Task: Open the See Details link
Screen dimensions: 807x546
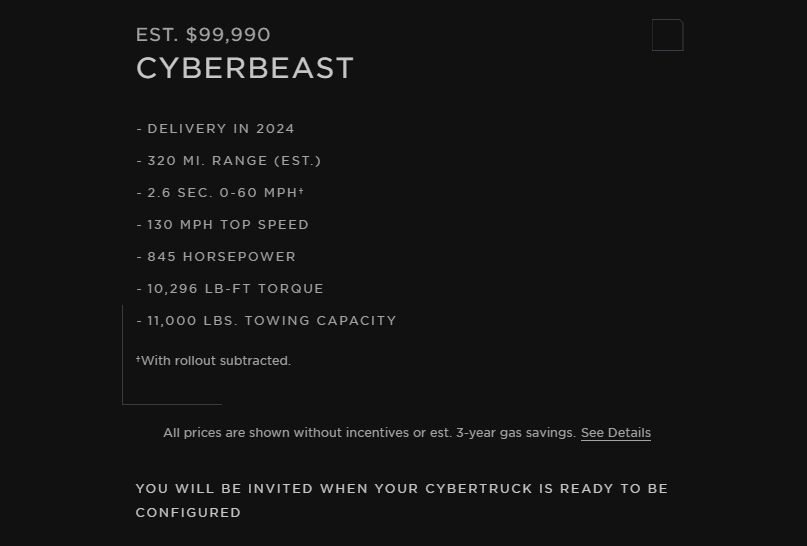Action: click(x=615, y=433)
